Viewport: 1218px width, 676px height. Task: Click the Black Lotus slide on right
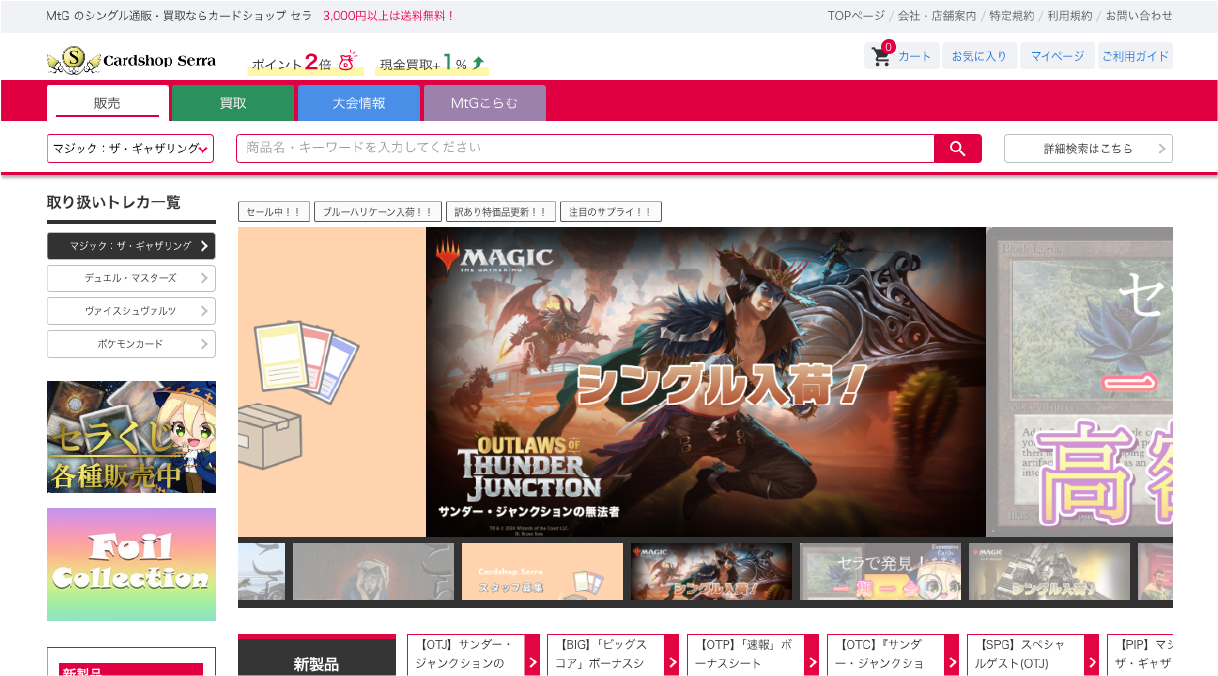(1080, 382)
